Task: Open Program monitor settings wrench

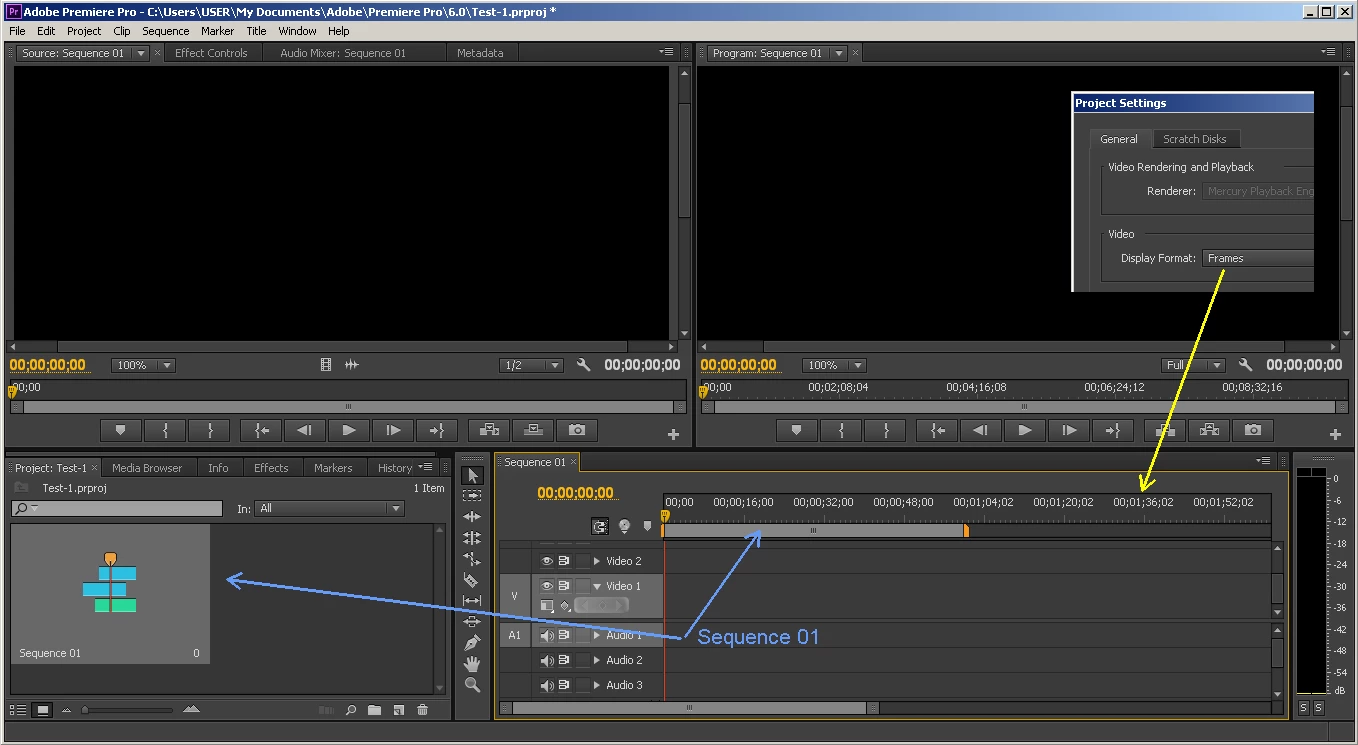Action: pos(1245,365)
